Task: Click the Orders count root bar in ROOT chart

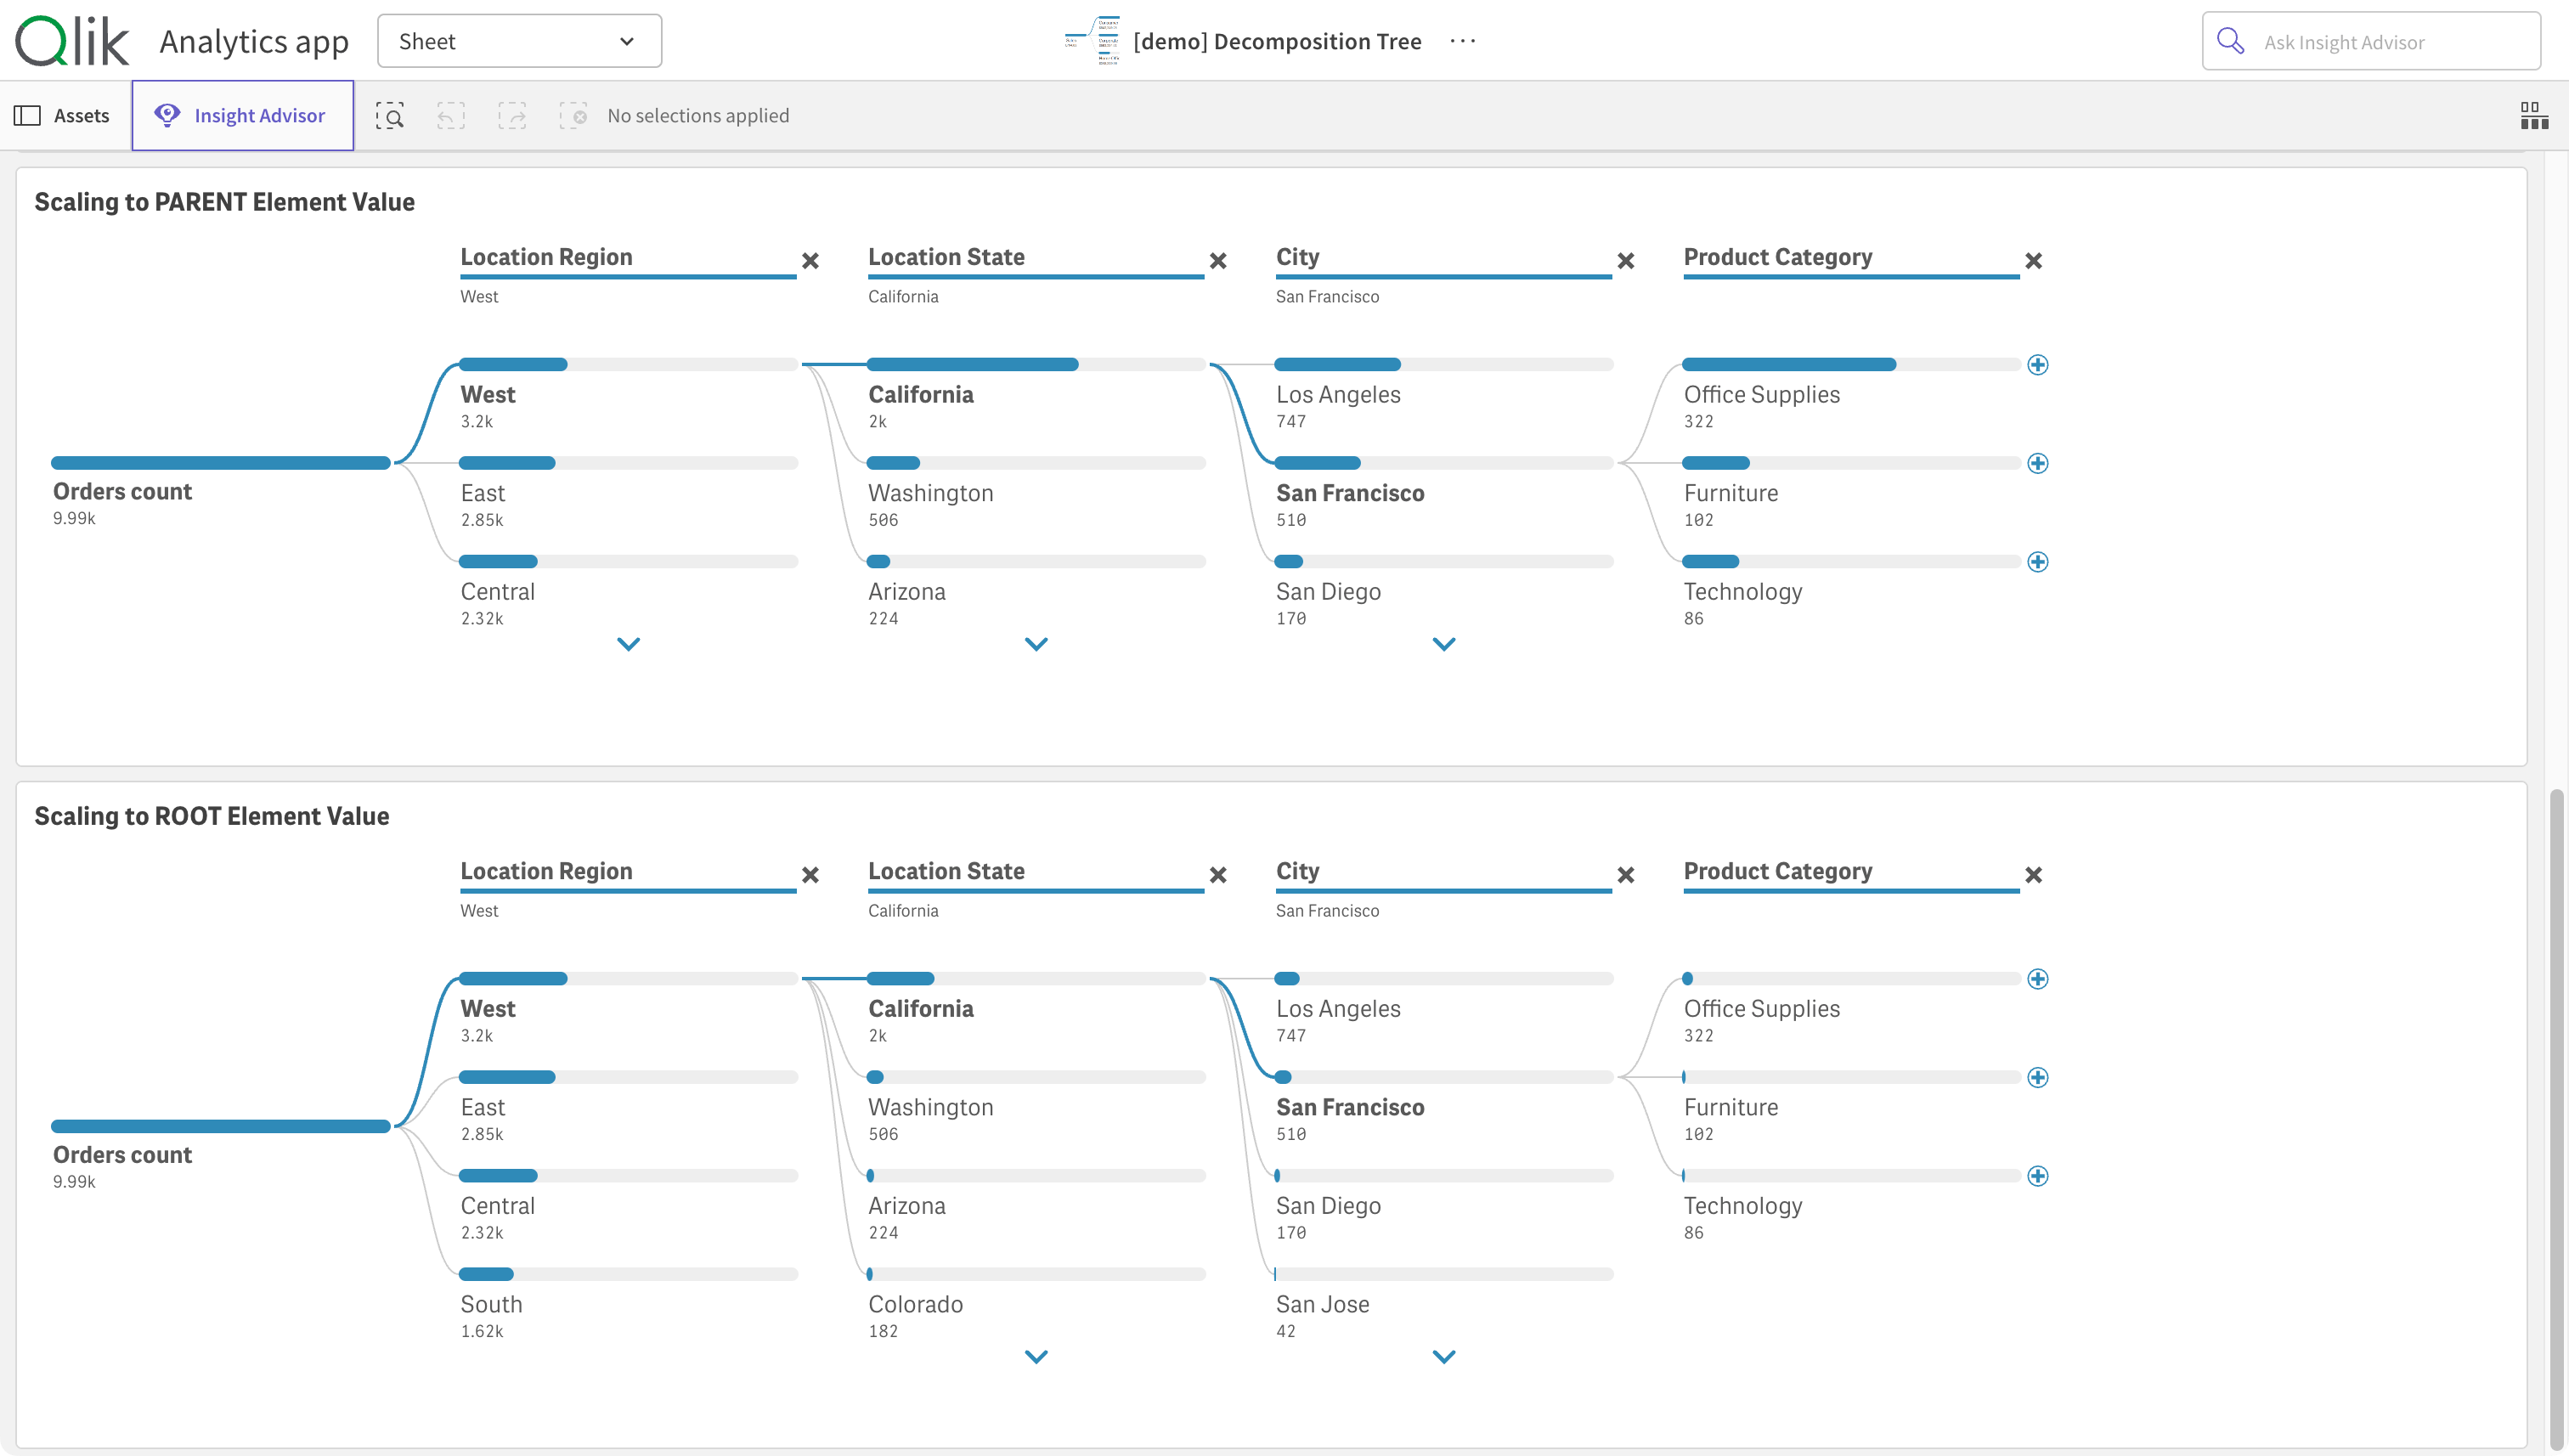Action: tap(220, 1127)
